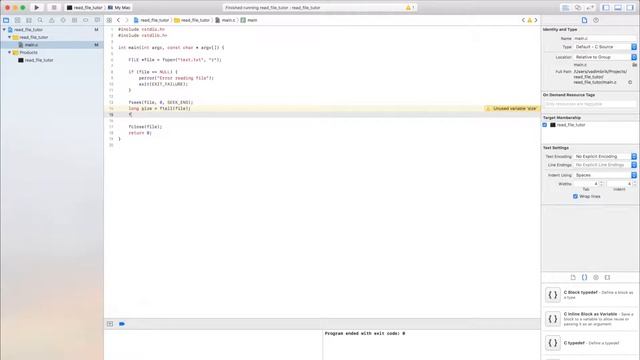Toggle the Navigator pane visibility

[x=606, y=8]
